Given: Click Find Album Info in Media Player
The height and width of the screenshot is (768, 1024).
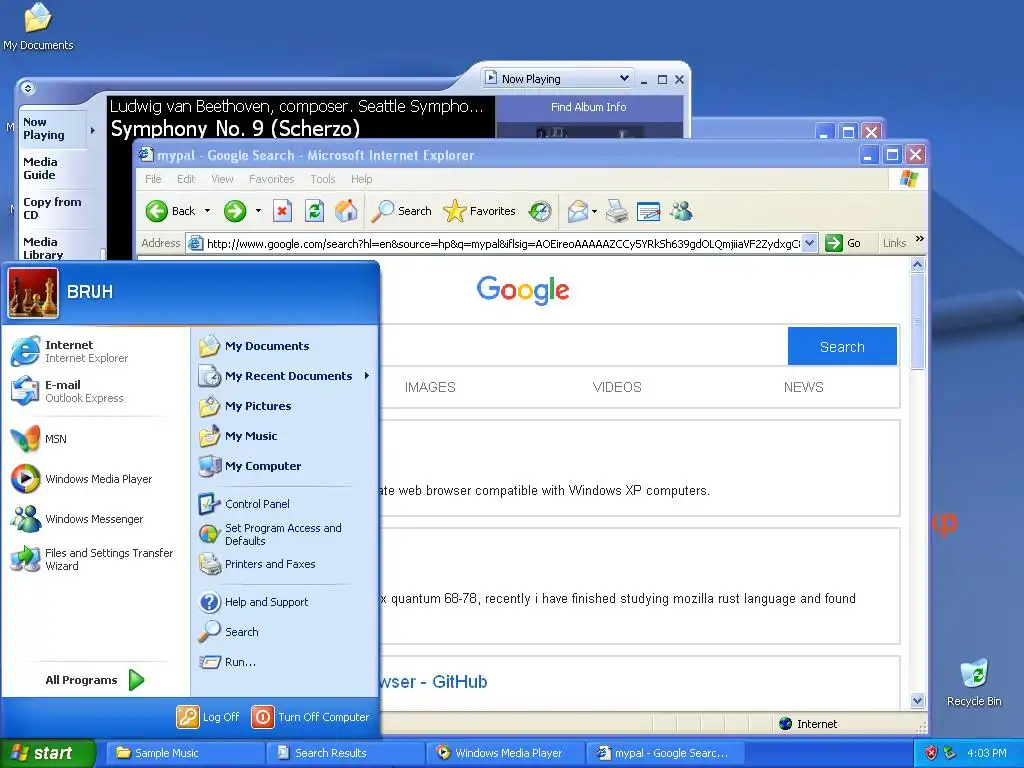Looking at the screenshot, I should click(x=588, y=107).
